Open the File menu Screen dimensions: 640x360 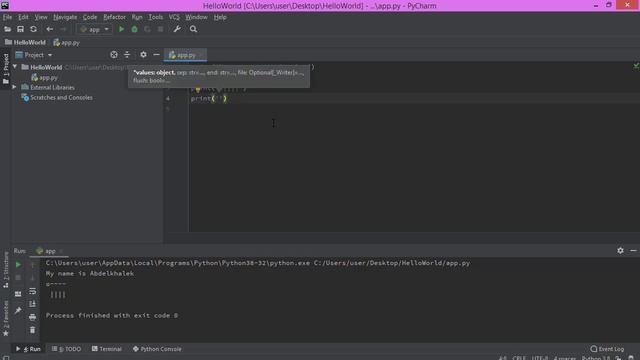pyautogui.click(x=7, y=17)
